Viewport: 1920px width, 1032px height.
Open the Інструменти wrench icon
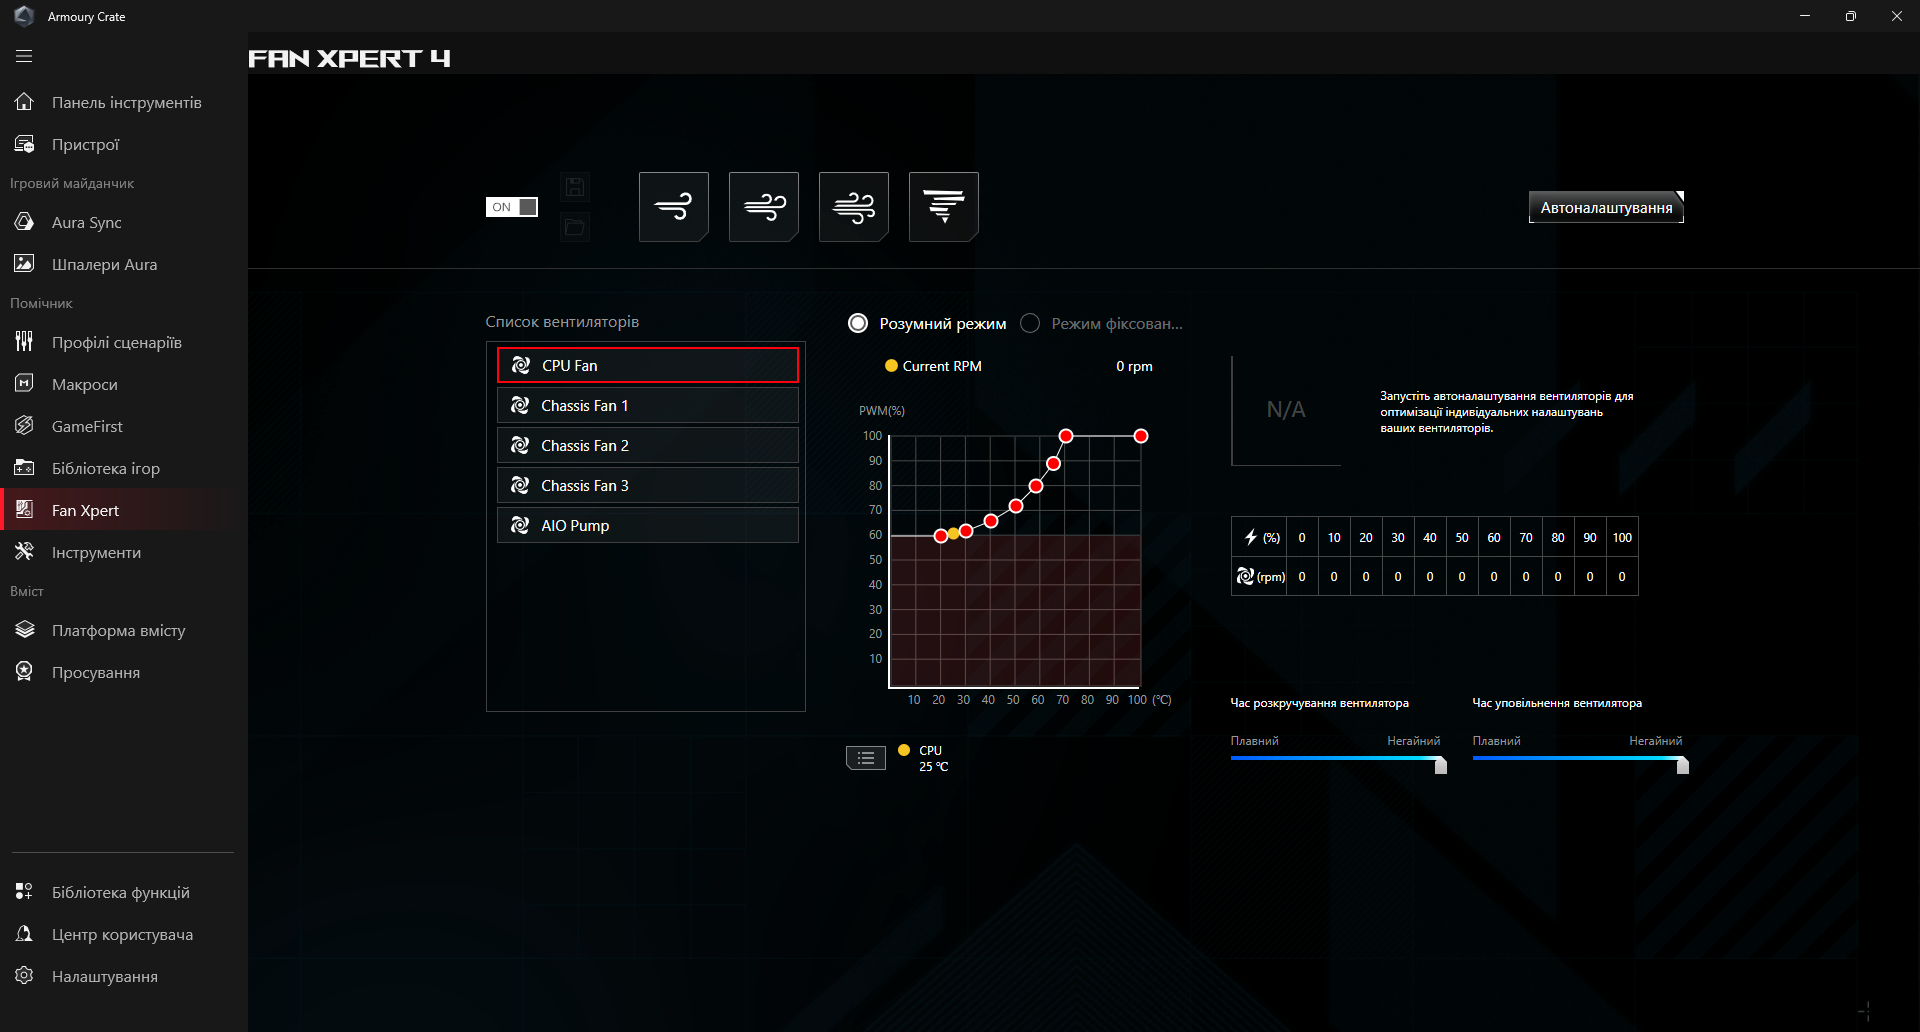(x=25, y=552)
